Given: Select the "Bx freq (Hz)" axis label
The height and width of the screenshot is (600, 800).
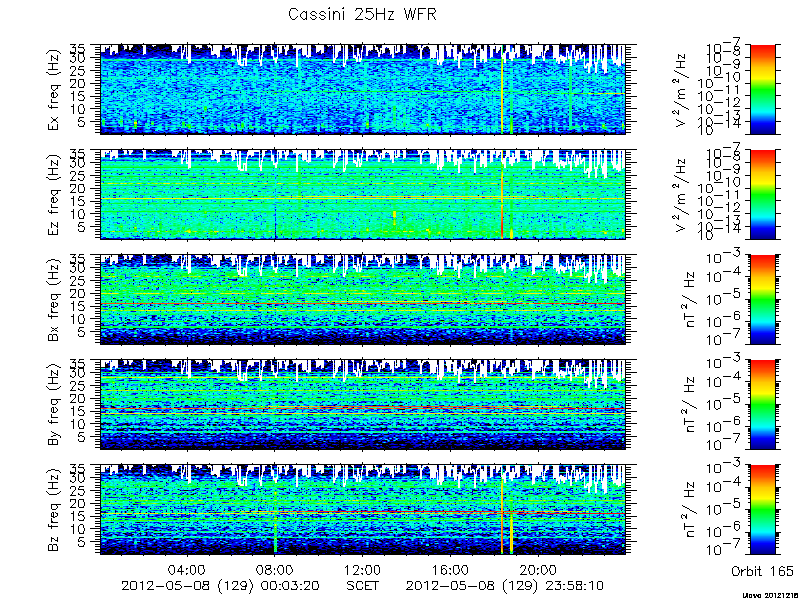Looking at the screenshot, I should point(55,299).
